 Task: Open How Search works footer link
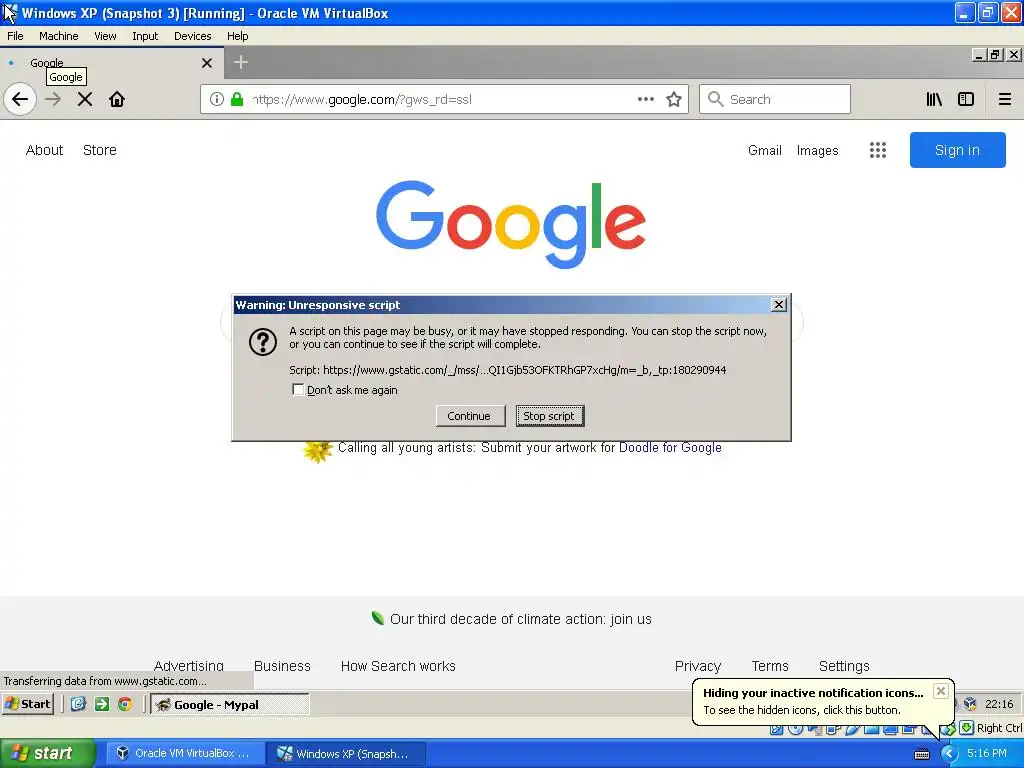tap(398, 666)
